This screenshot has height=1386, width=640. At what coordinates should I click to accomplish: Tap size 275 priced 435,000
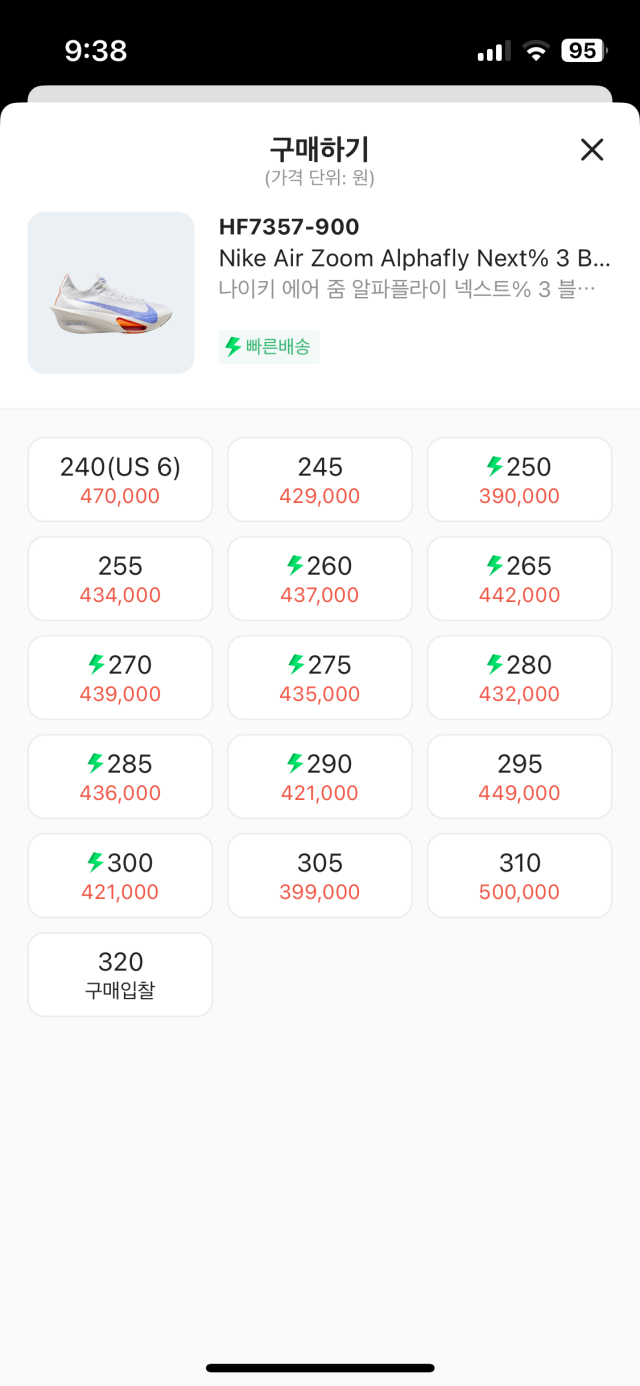pyautogui.click(x=320, y=678)
